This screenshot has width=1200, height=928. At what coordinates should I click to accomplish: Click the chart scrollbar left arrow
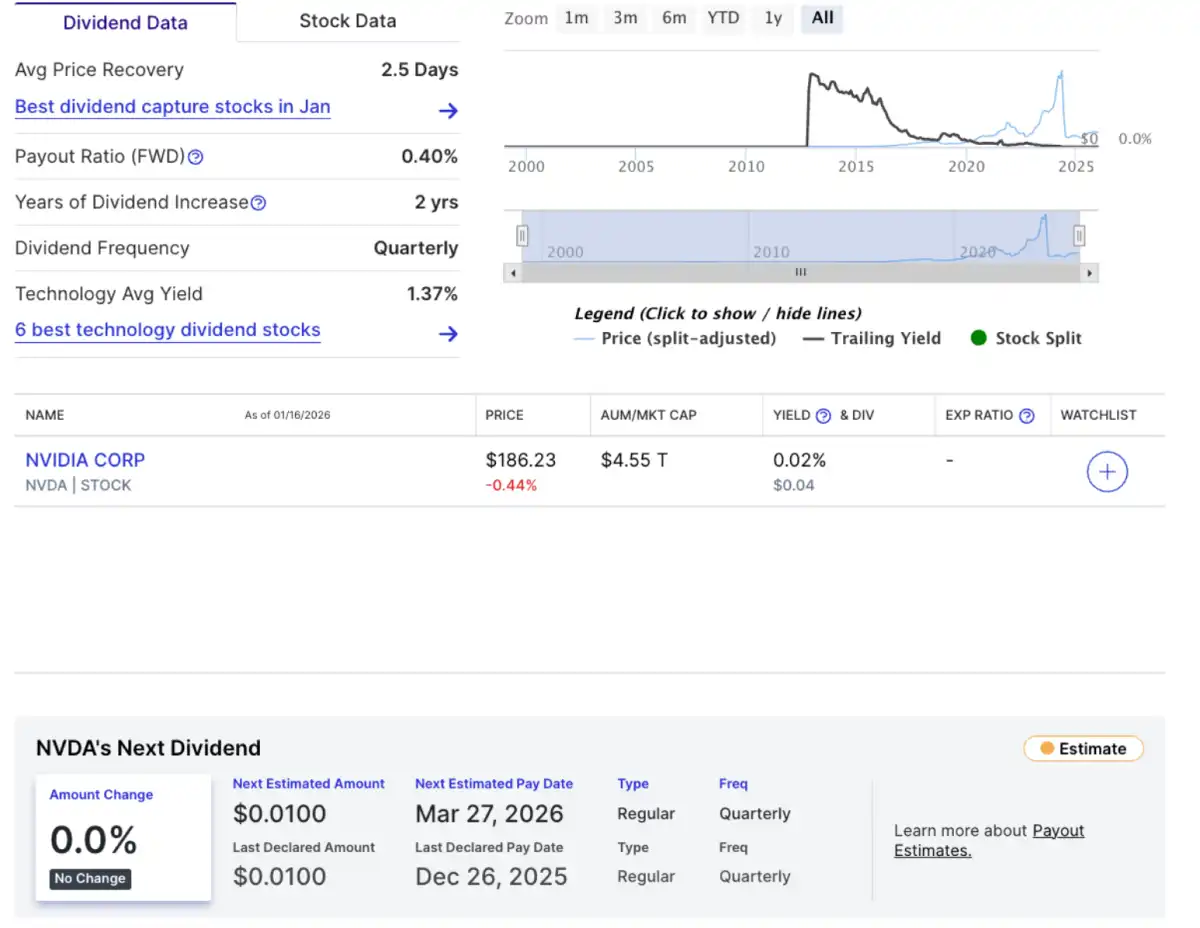point(513,272)
